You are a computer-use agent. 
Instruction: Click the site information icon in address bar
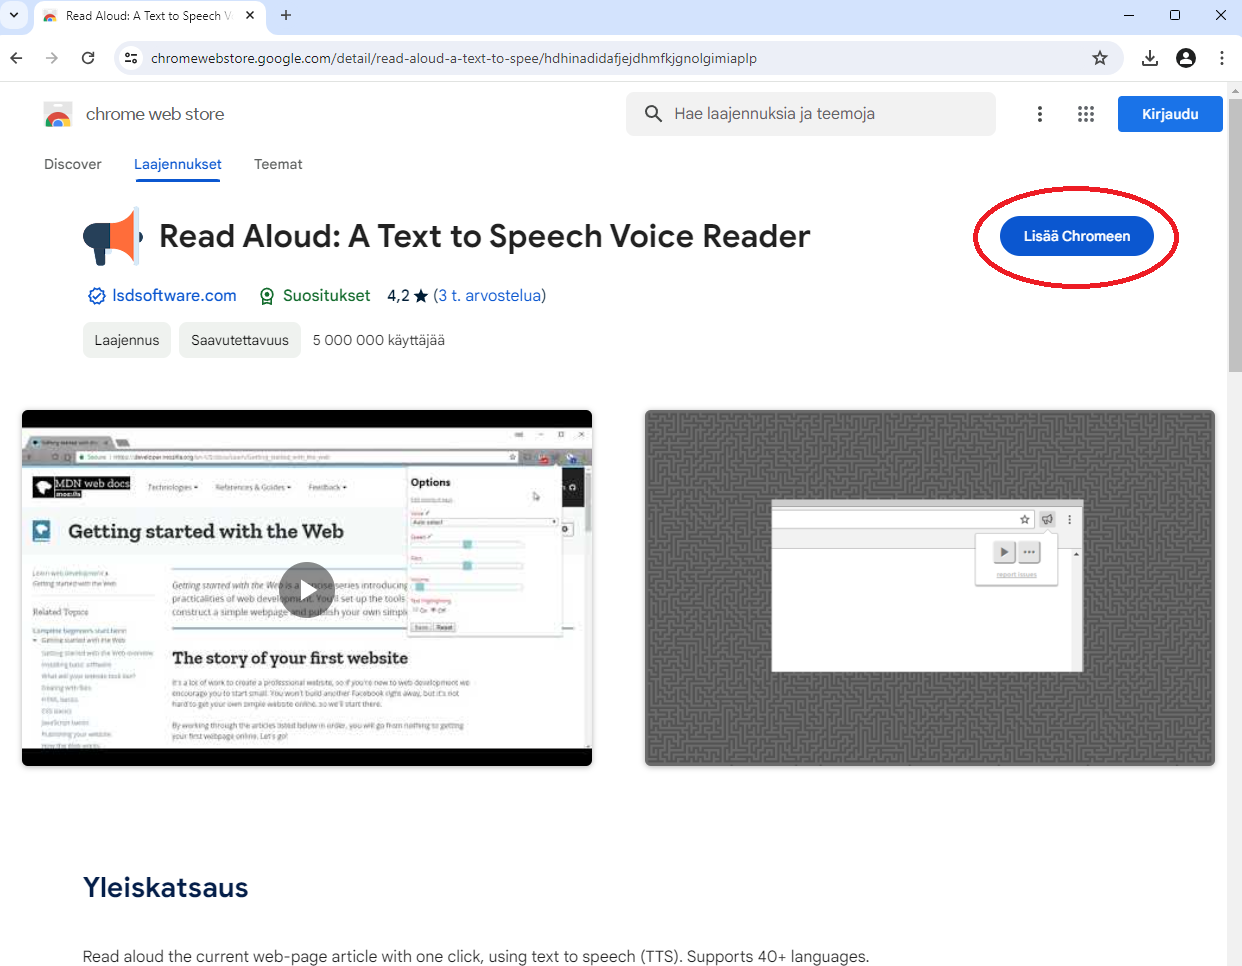click(x=131, y=58)
